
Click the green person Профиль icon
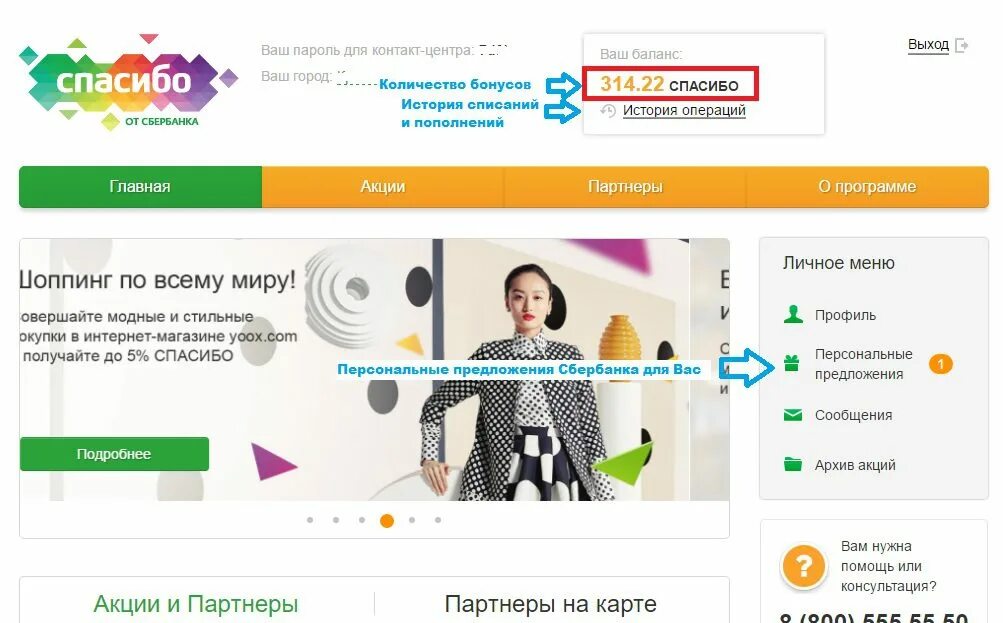(793, 314)
